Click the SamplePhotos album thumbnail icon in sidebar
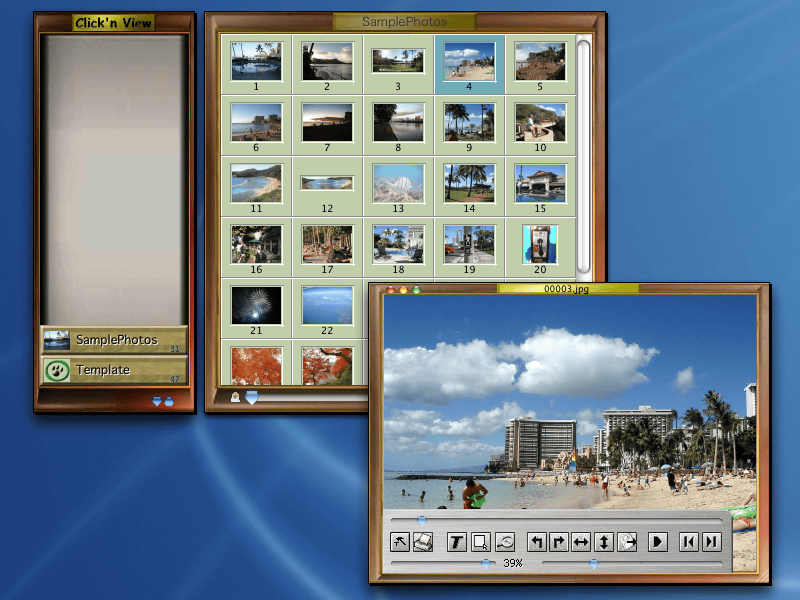 (57, 340)
